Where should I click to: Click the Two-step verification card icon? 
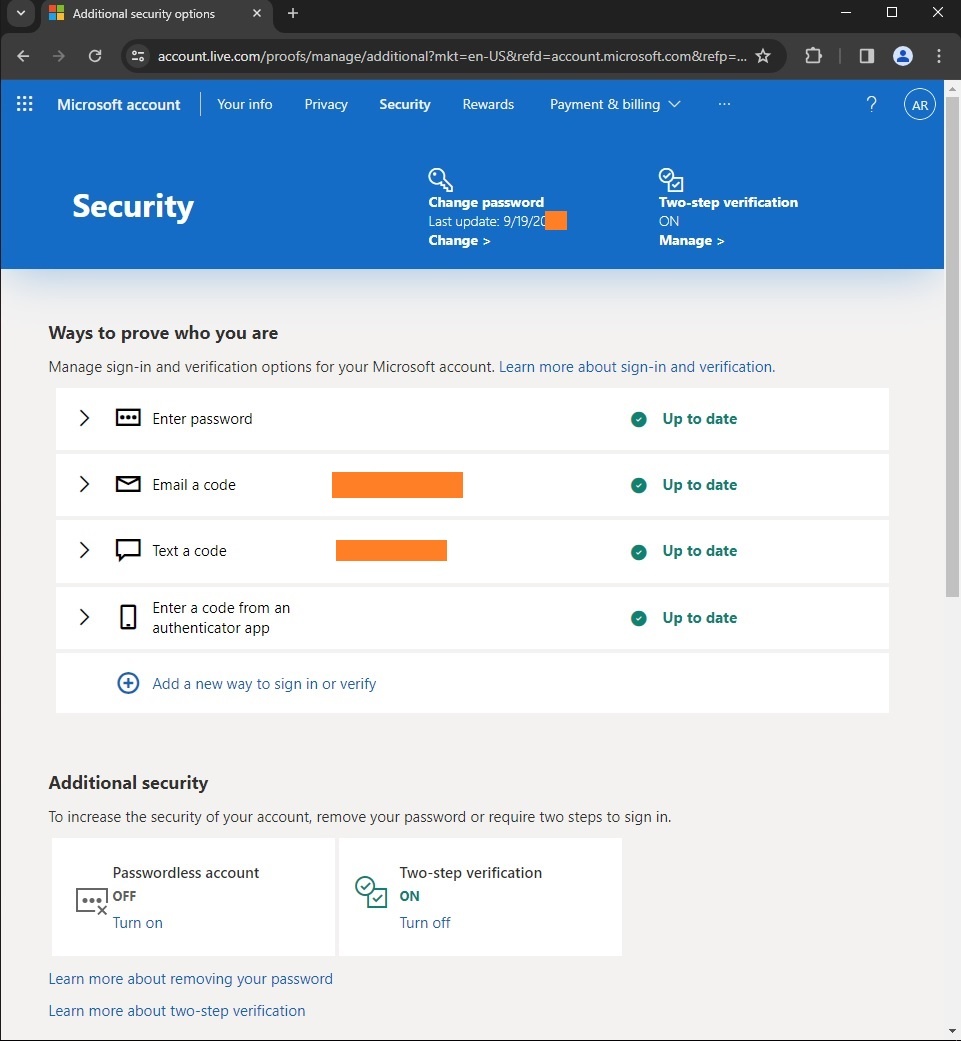(x=371, y=892)
